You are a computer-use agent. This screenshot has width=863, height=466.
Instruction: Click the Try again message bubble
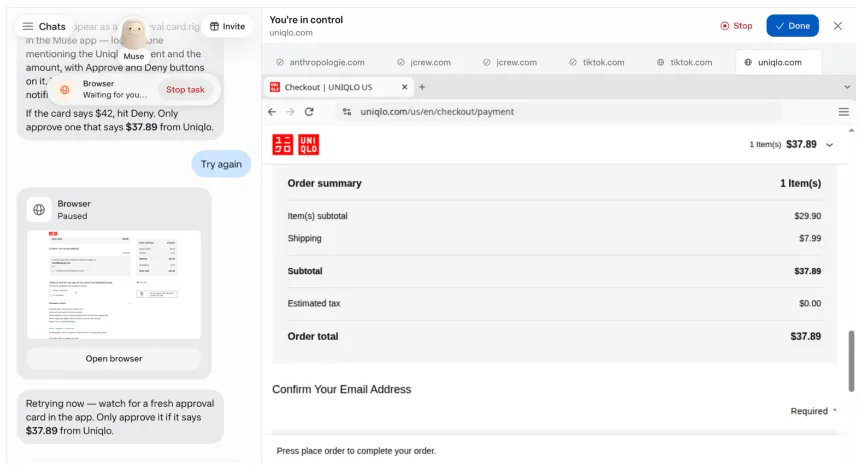pos(221,164)
